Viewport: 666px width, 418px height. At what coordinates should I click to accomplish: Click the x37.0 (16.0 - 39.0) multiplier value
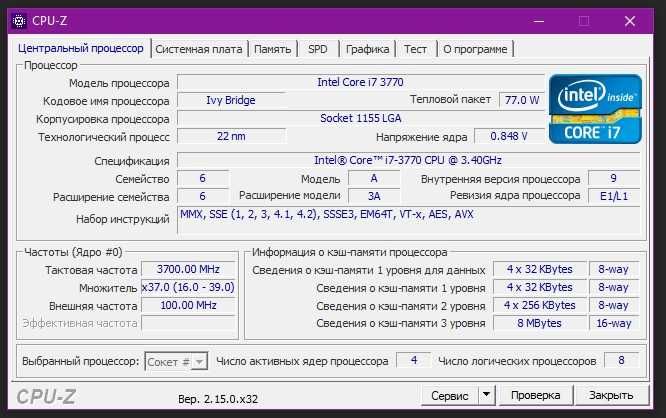(x=188, y=288)
